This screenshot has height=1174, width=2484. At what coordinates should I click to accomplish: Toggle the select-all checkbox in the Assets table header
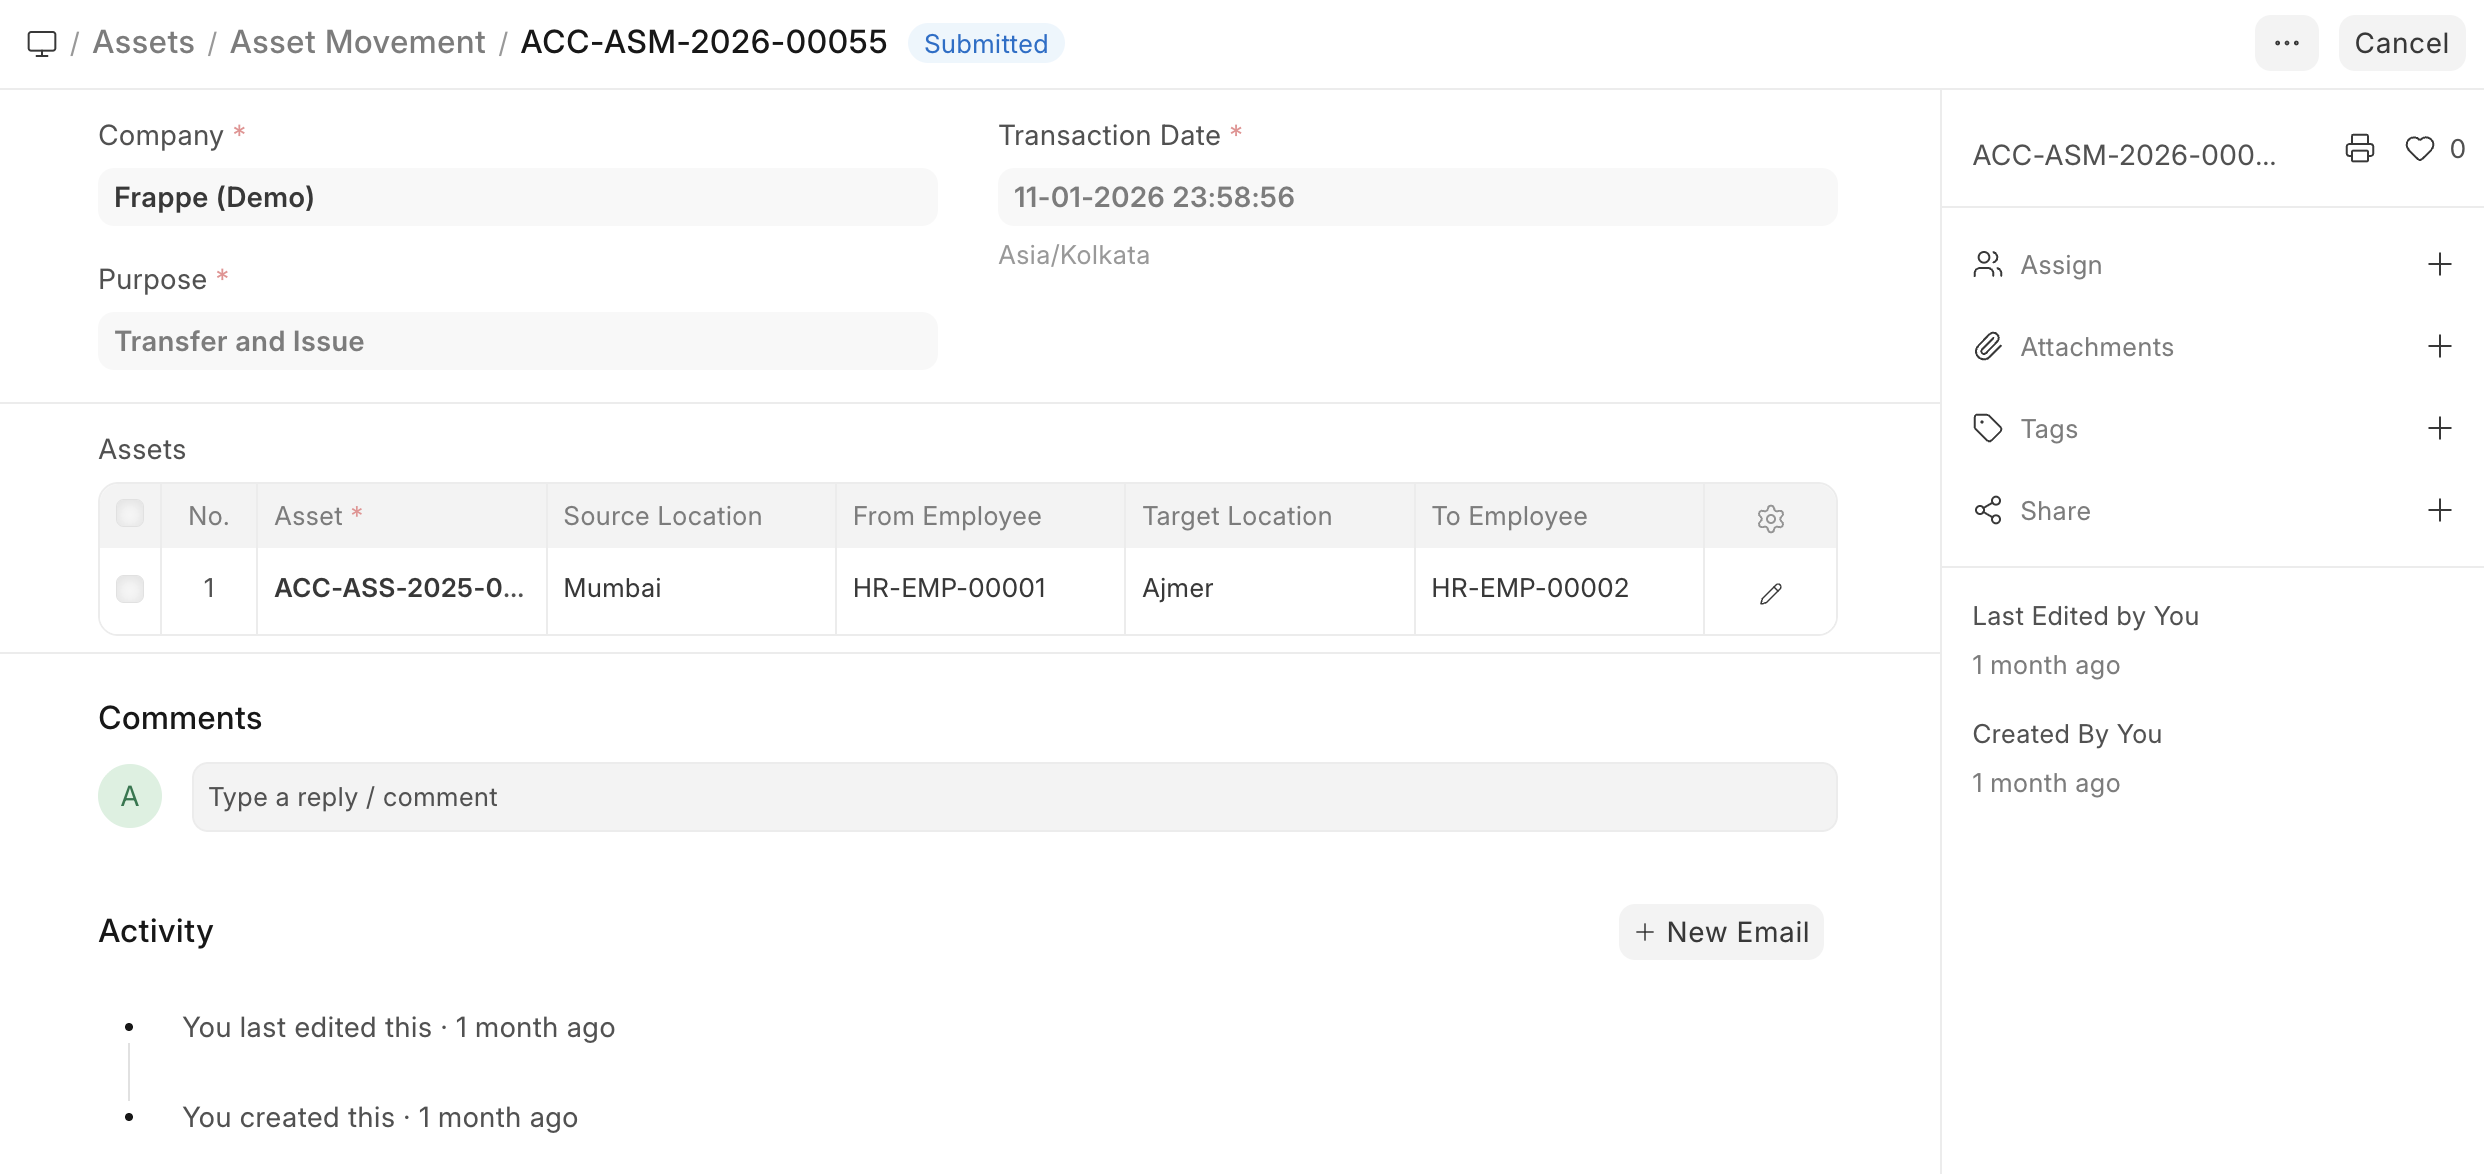(130, 514)
